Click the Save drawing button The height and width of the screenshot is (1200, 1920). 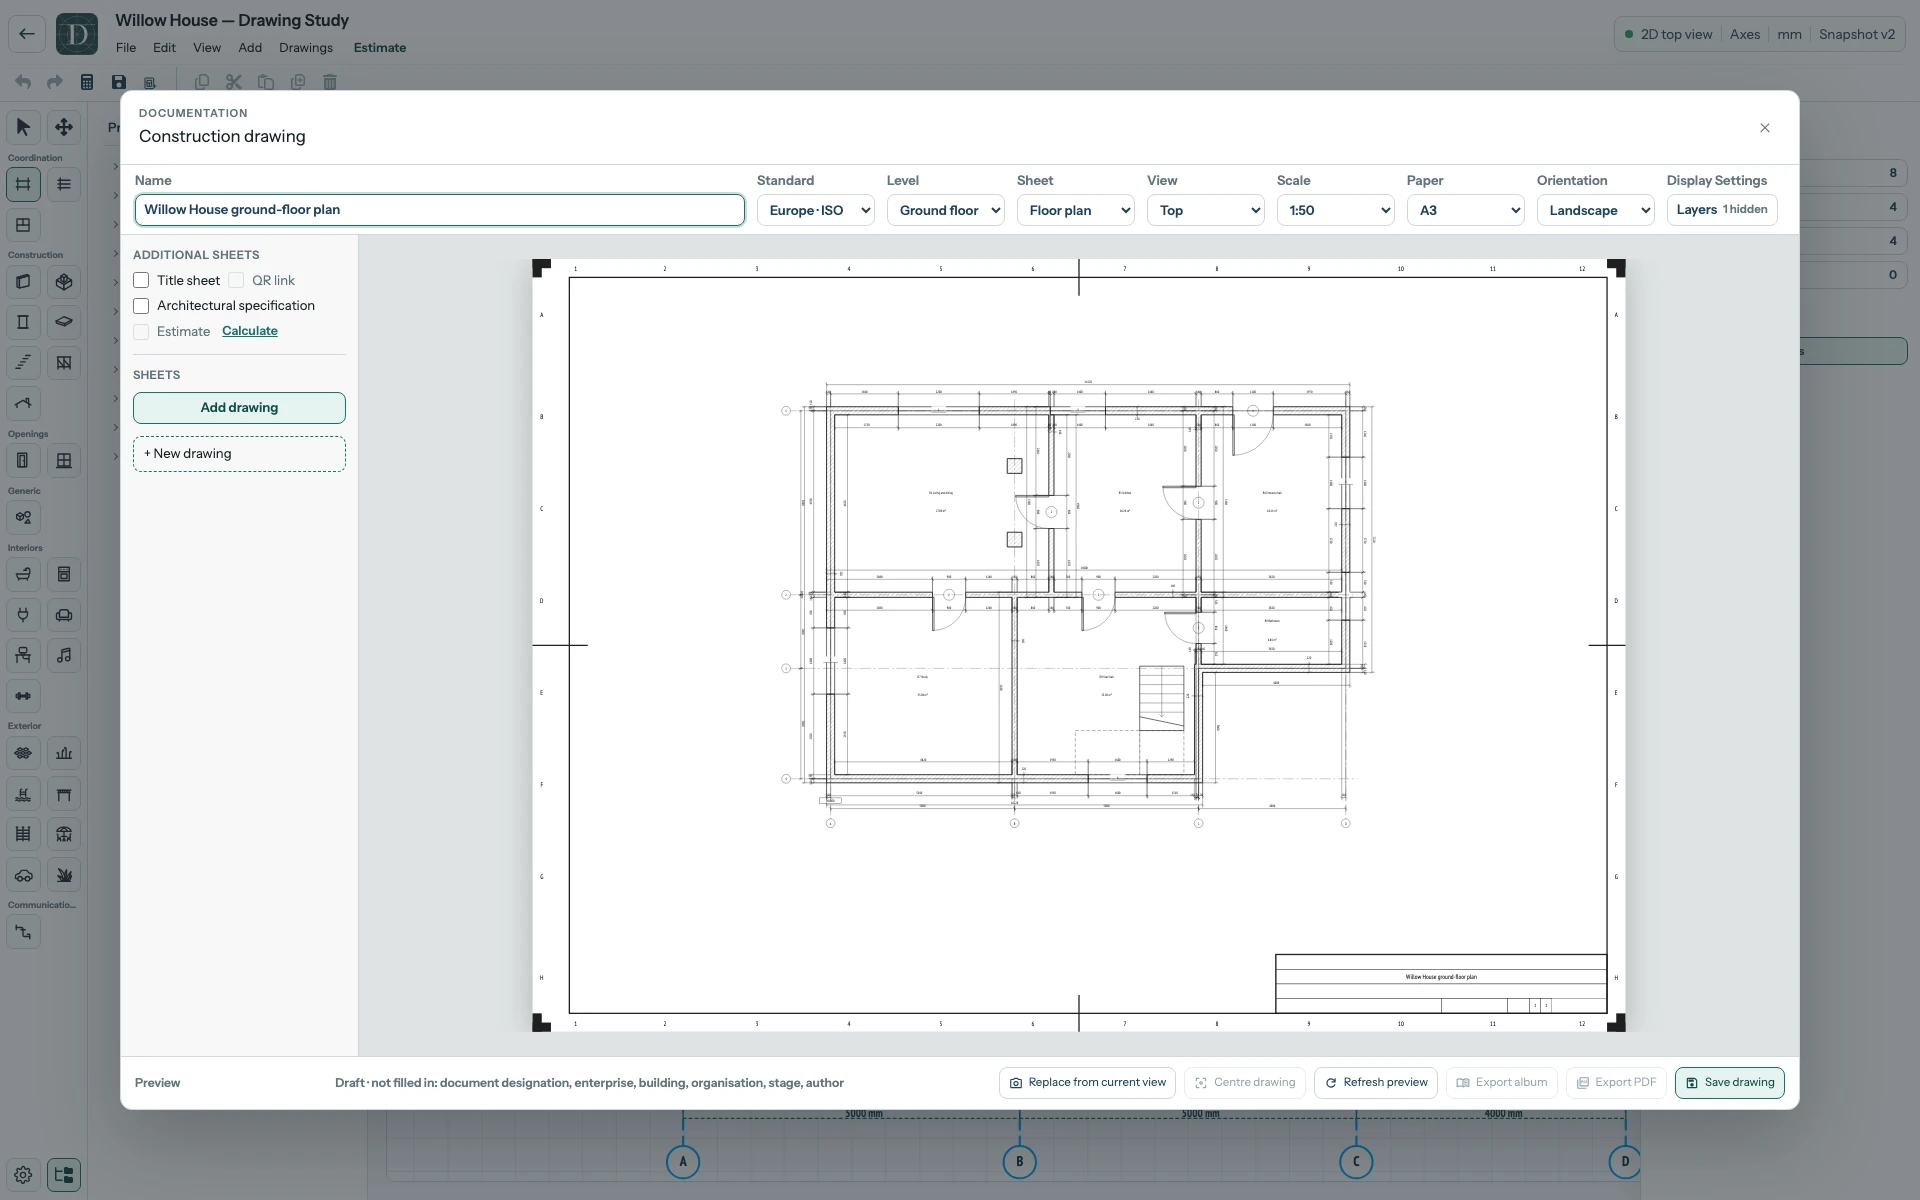pos(1730,1083)
